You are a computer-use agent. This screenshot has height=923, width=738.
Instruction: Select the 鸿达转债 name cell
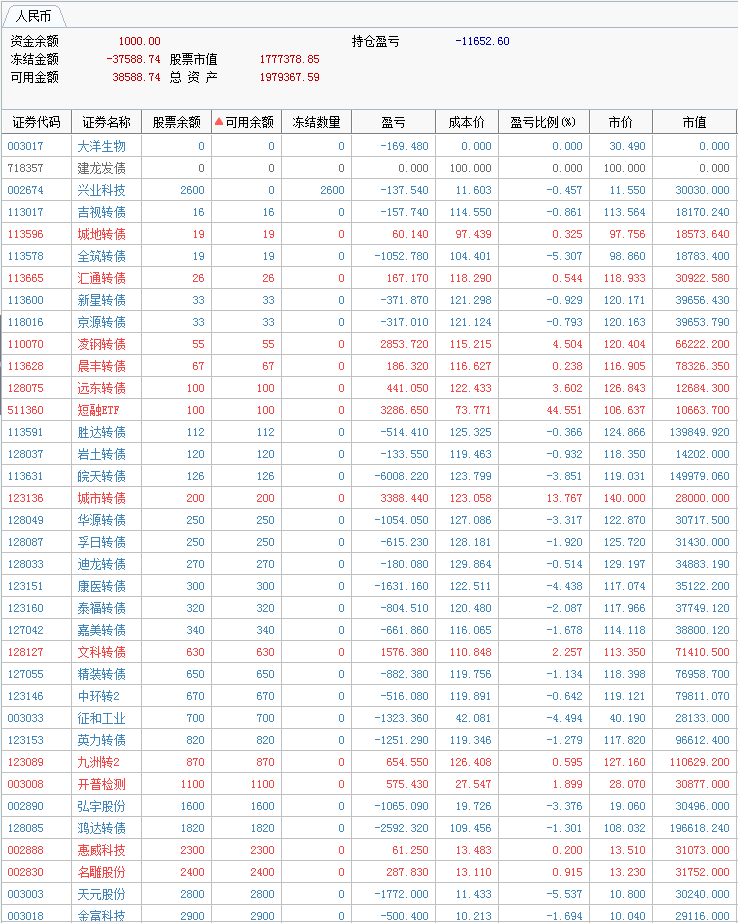point(102,828)
